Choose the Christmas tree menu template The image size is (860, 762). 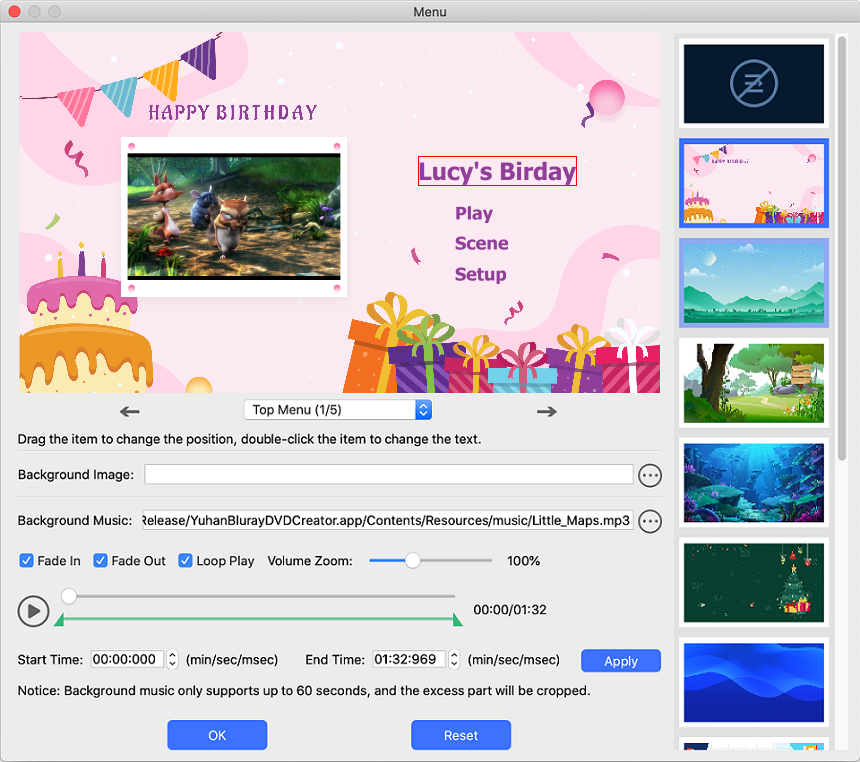coord(754,583)
